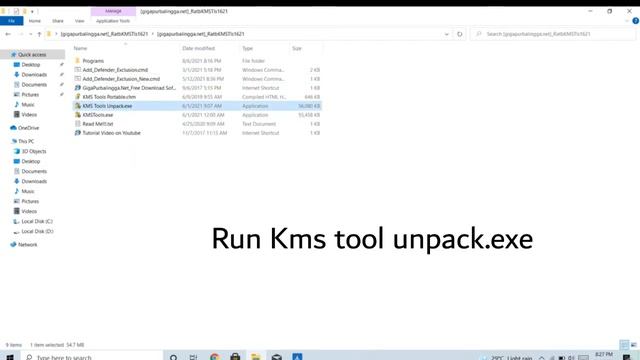
Task: Select the Read Me!!!.txt document icon
Action: point(78,124)
